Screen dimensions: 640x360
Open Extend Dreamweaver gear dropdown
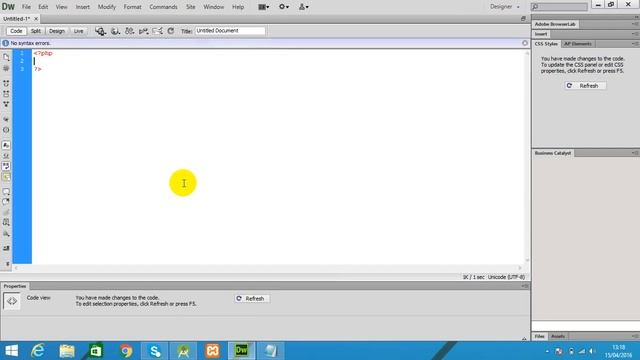(x=284, y=7)
